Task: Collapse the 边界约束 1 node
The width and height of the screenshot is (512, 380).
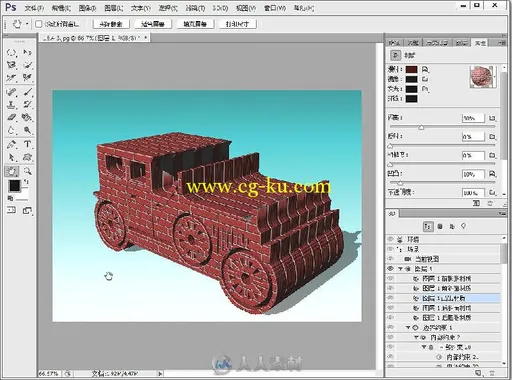Action: (x=408, y=328)
